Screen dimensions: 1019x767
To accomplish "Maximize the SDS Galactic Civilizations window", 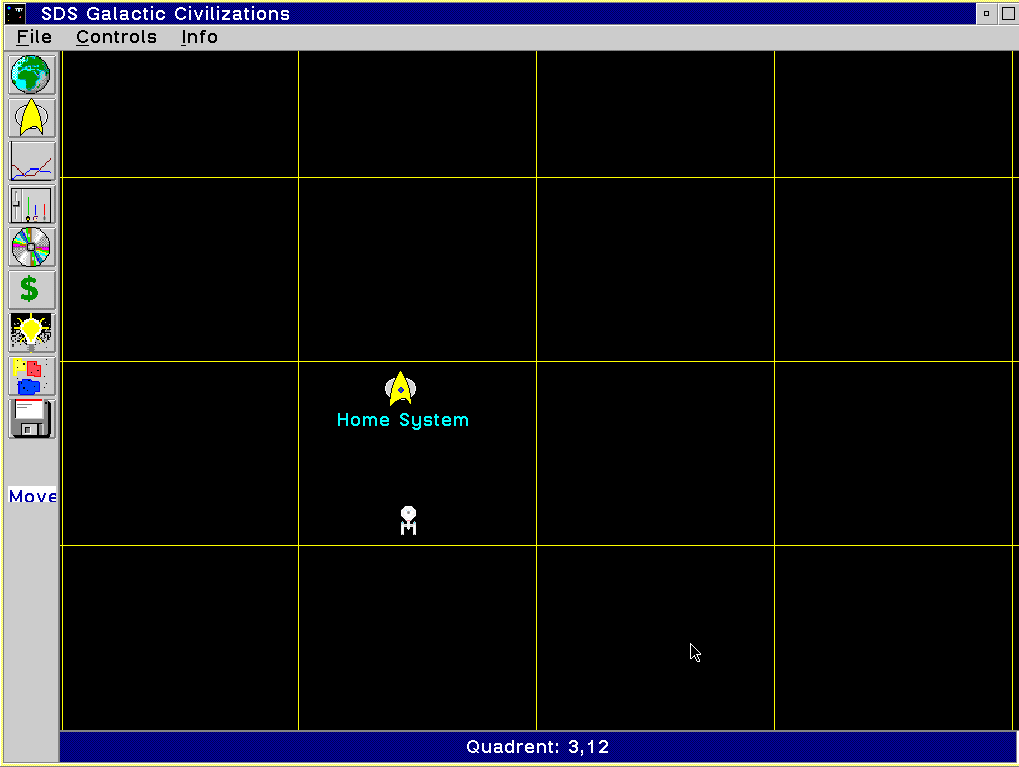I will point(1008,14).
